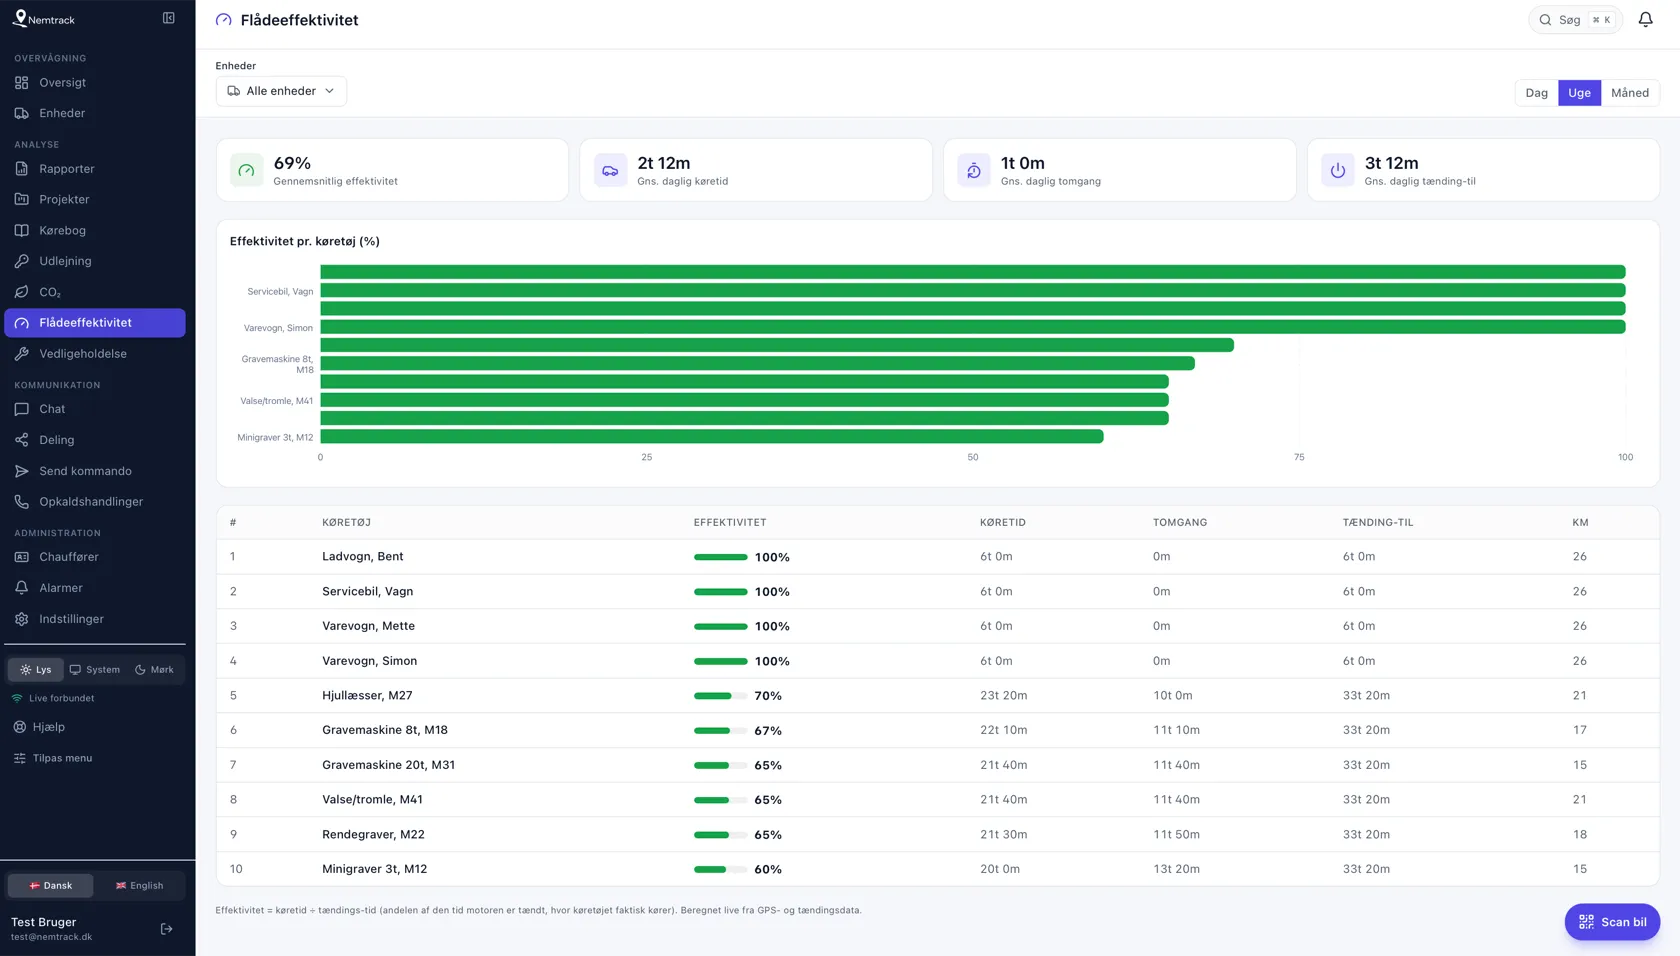
Task: Click the daily driving time car icon
Action: [610, 170]
